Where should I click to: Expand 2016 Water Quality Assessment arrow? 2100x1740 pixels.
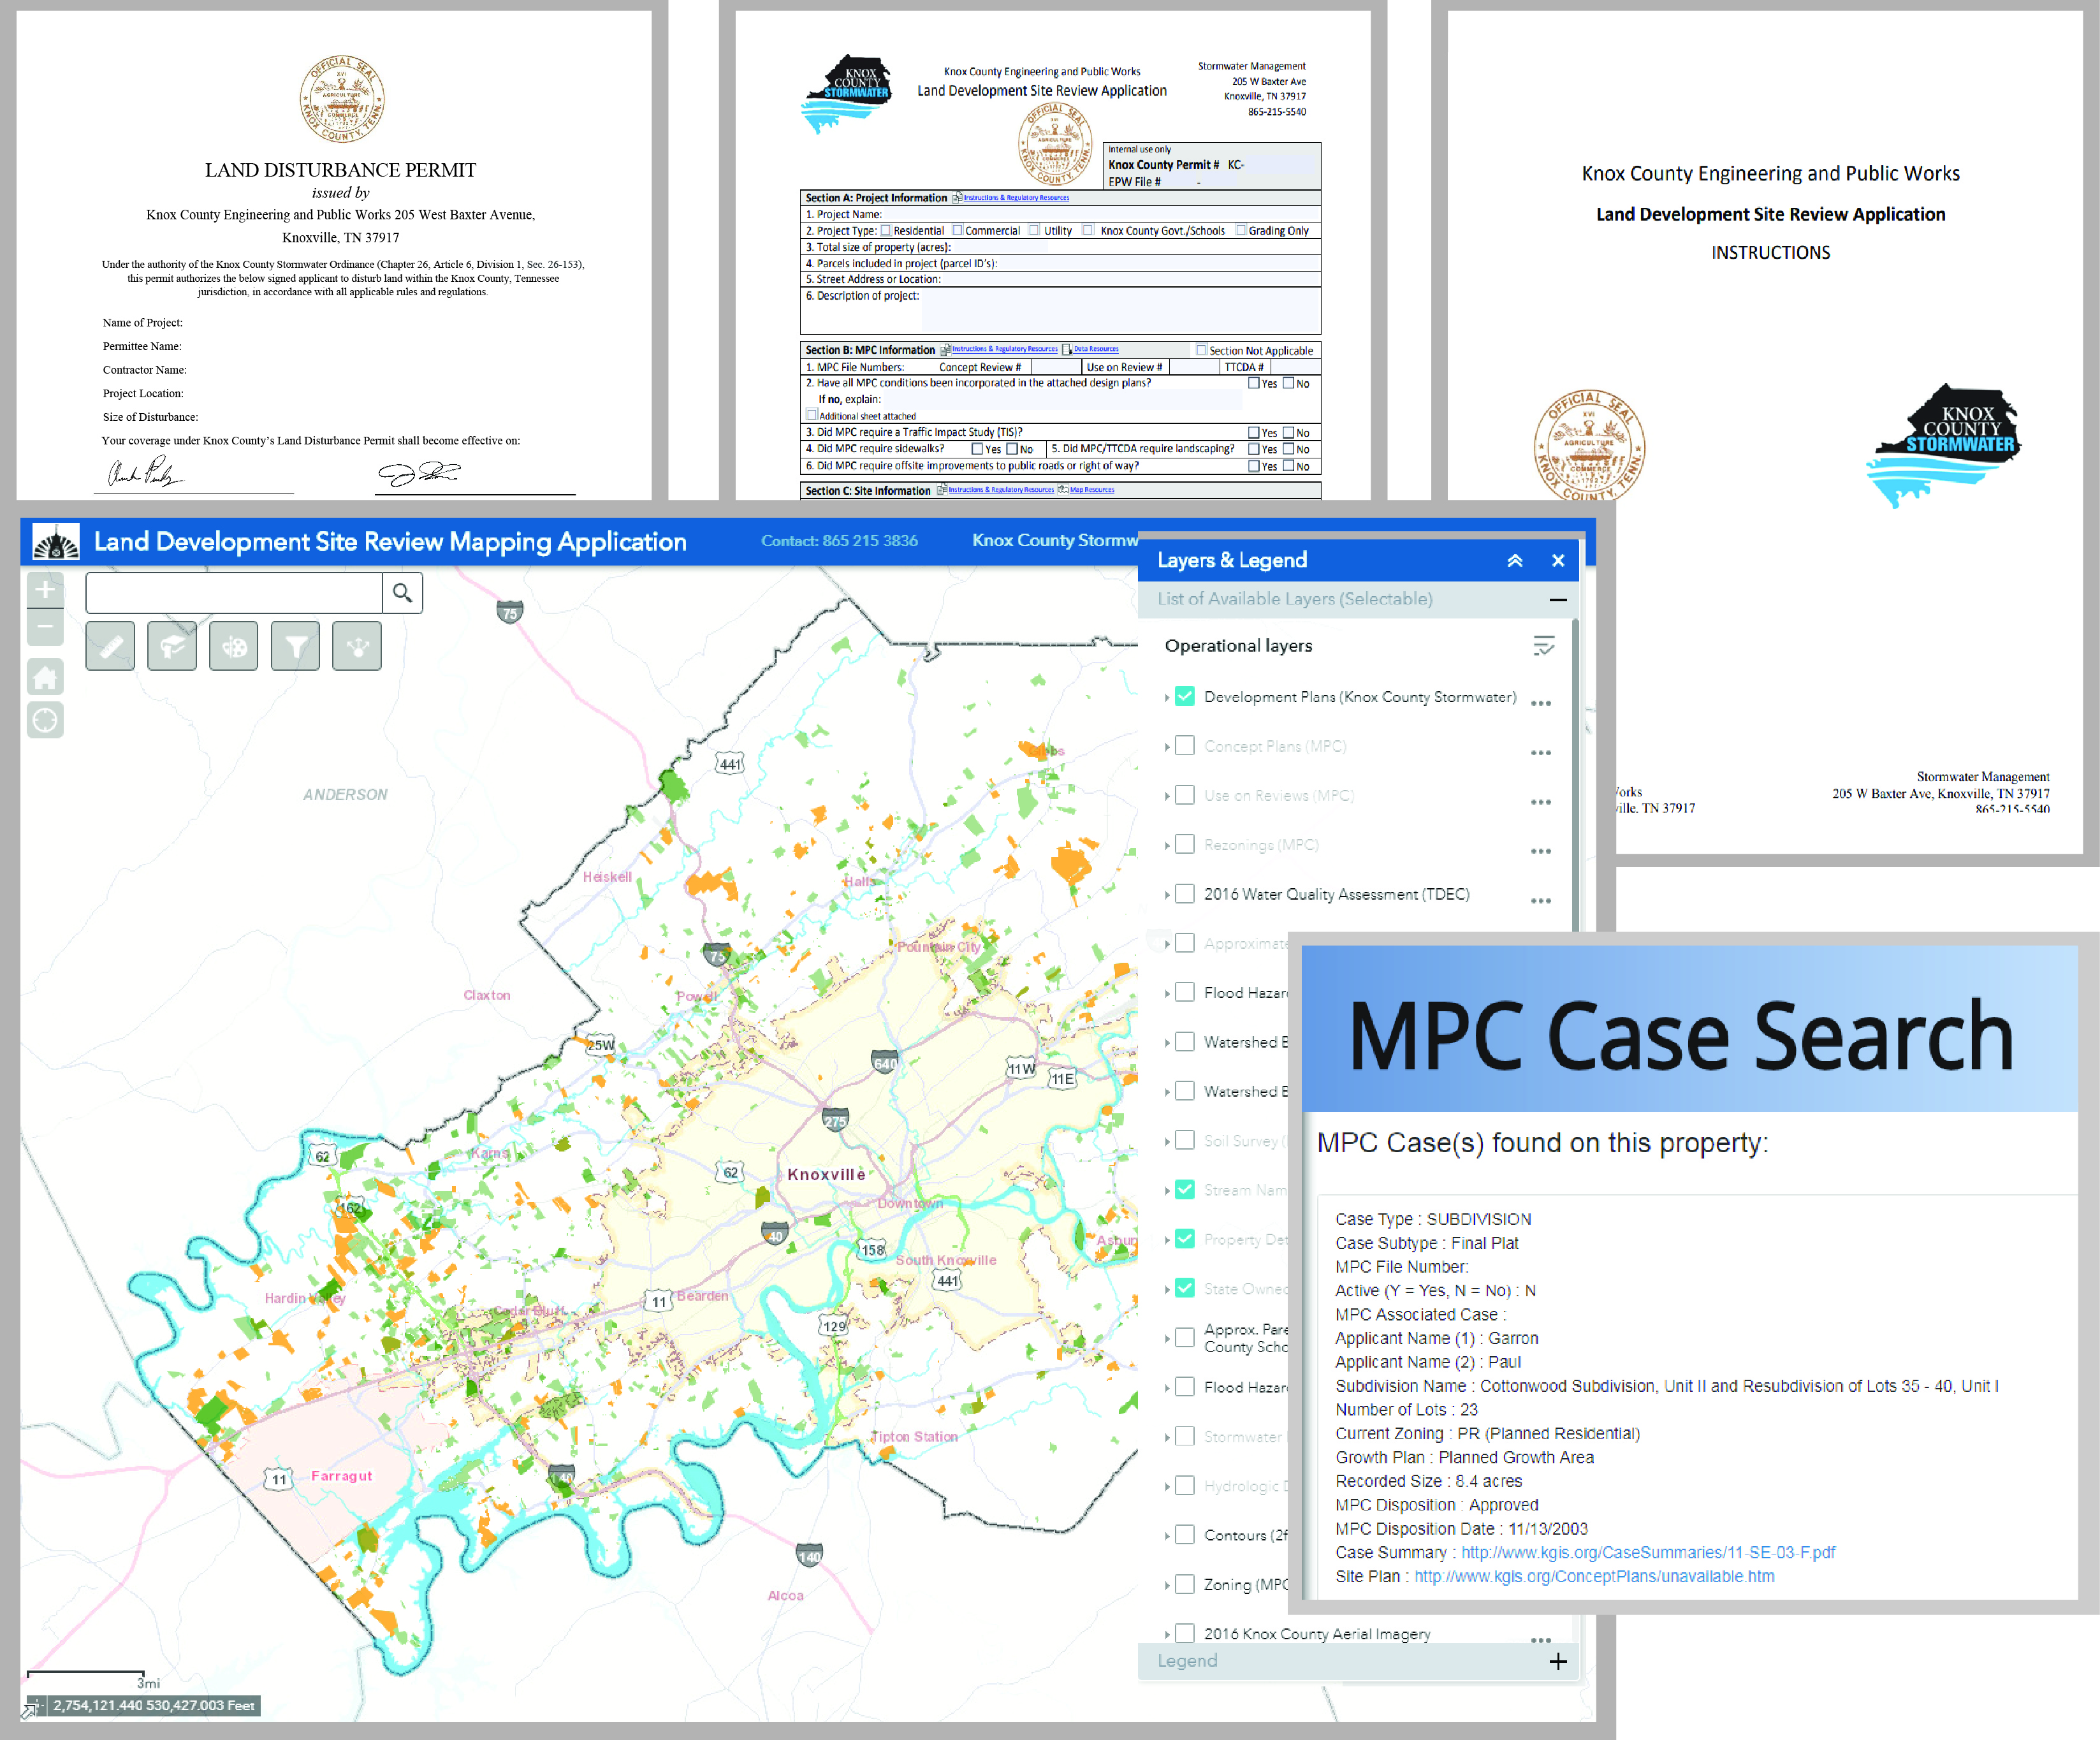pos(1167,895)
